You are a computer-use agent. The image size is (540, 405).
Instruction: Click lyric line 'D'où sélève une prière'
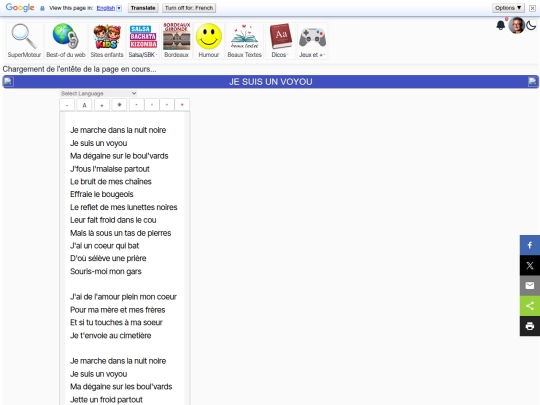(x=108, y=258)
